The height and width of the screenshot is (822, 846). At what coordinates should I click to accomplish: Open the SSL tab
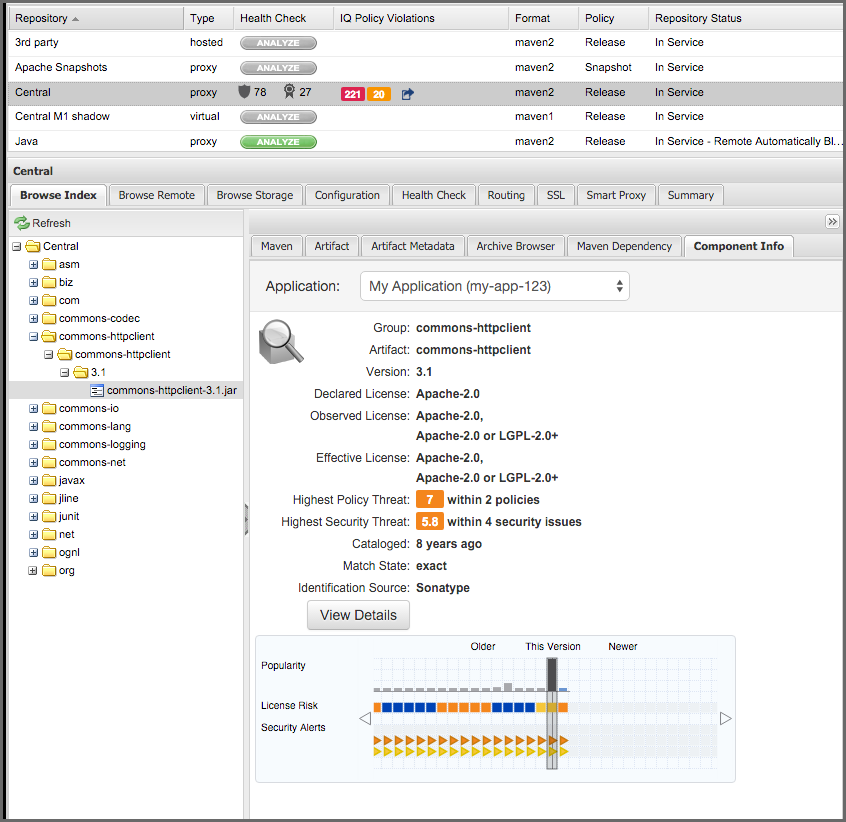555,195
